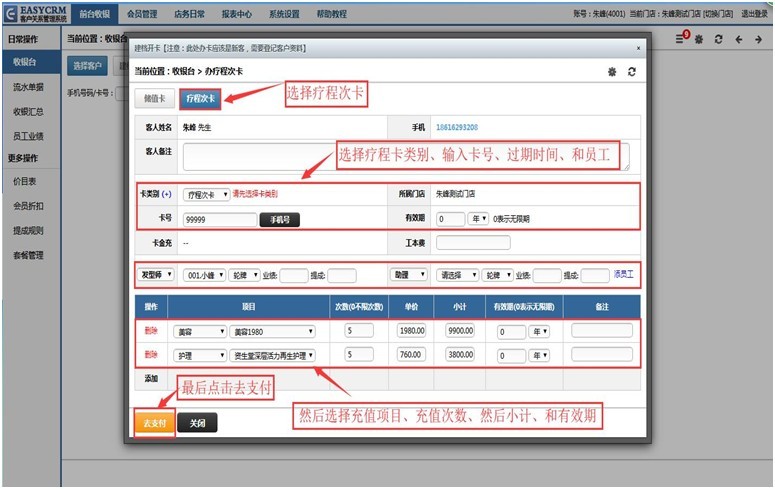Image resolution: width=775 pixels, height=489 pixels.
Task: Switch to the 疗程次卡 tab
Action: (x=200, y=98)
